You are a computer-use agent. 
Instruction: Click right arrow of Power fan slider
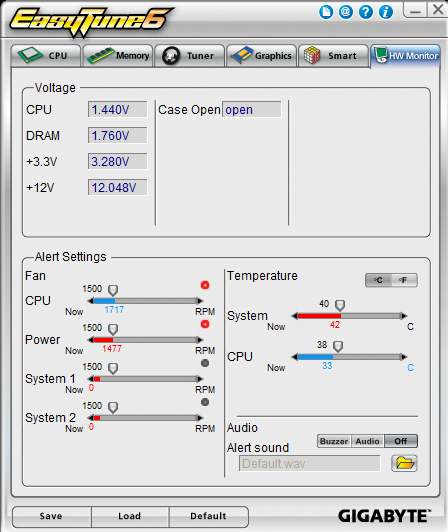[x=200, y=340]
